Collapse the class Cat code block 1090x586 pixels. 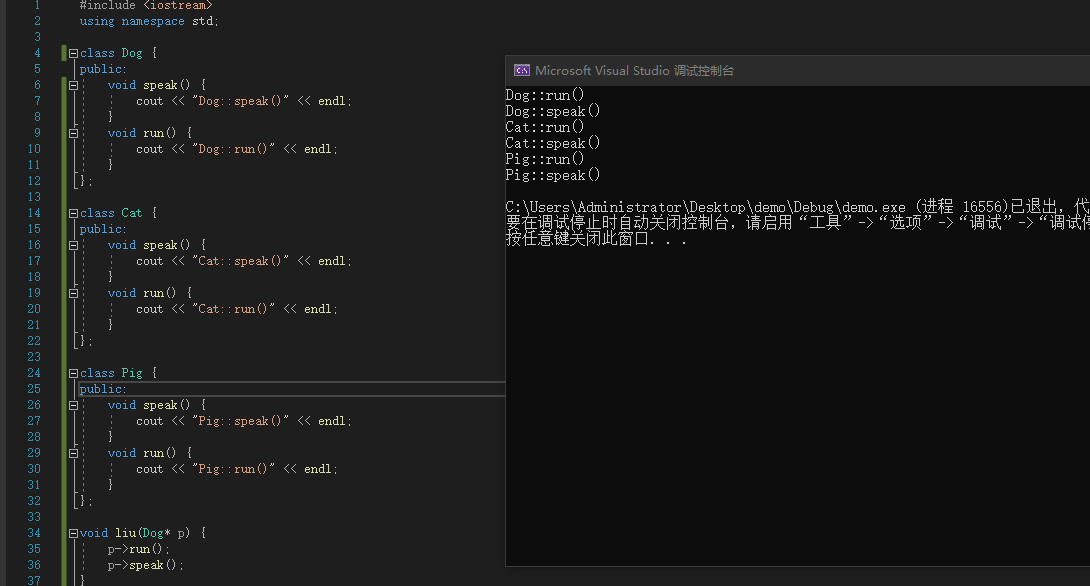[x=73, y=213]
